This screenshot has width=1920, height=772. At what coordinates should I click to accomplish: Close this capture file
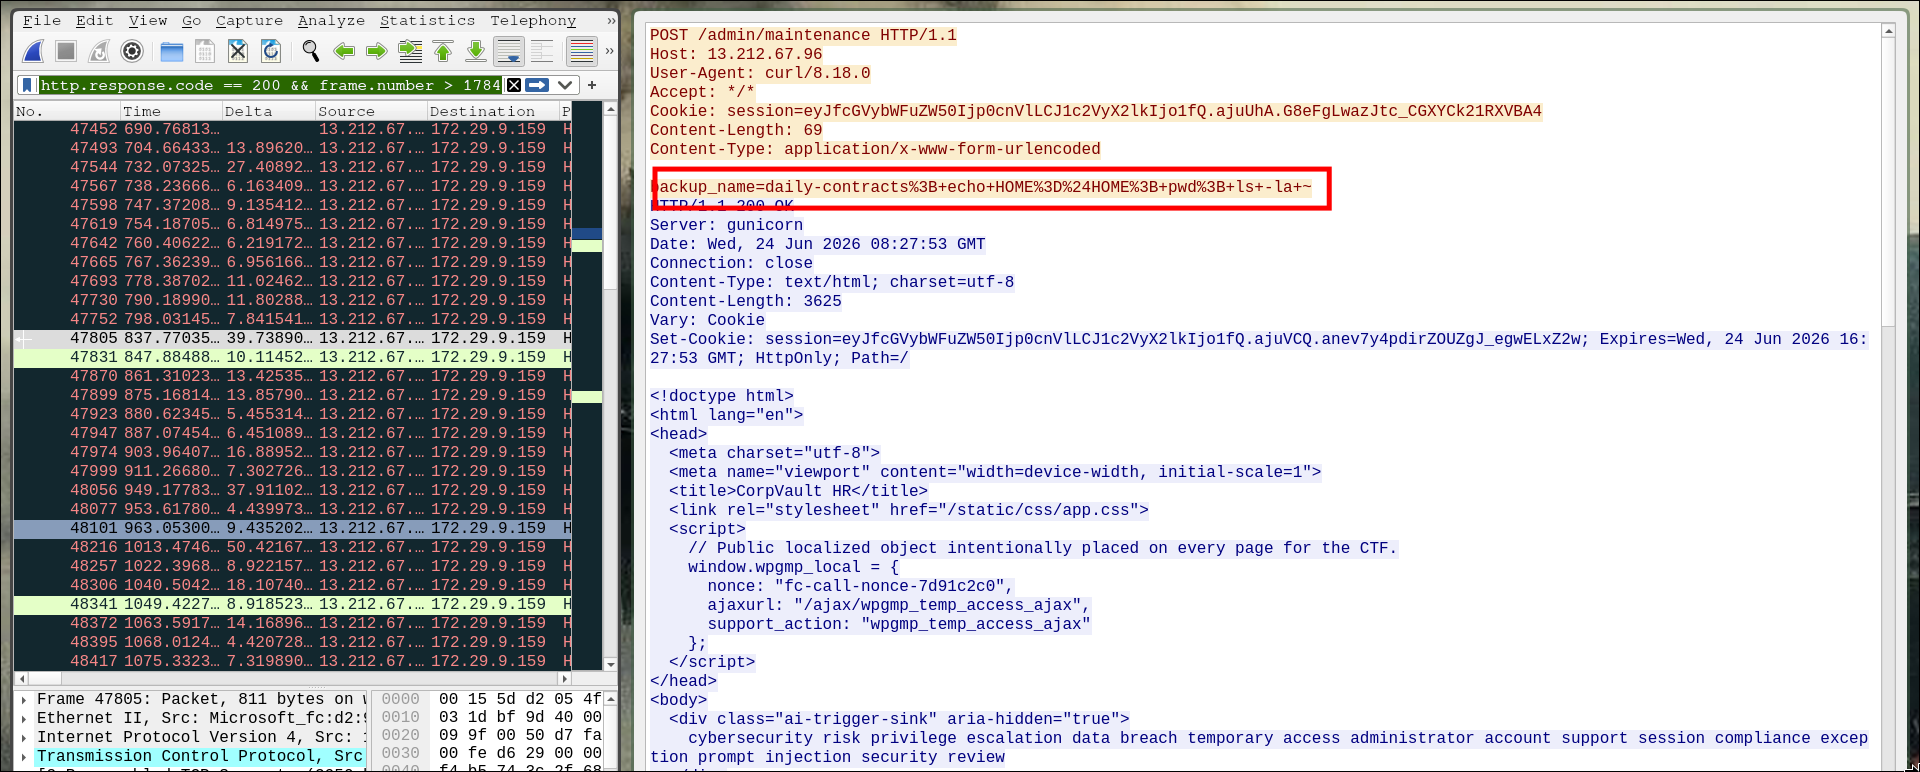238,51
